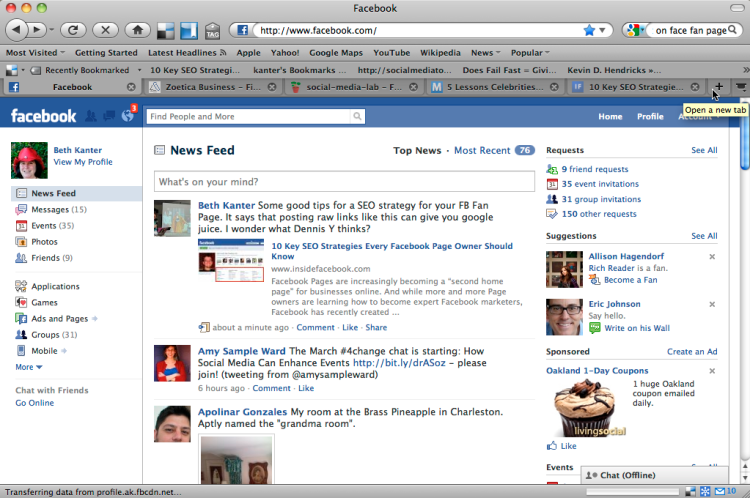750x498 pixels.
Task: Switch to 10 Key SEO Strategie tab
Action: [x=636, y=87]
